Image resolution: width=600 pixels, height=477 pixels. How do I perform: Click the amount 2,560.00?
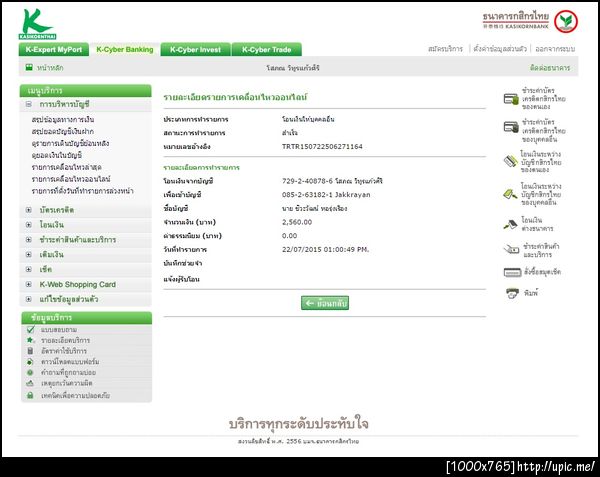297,222
